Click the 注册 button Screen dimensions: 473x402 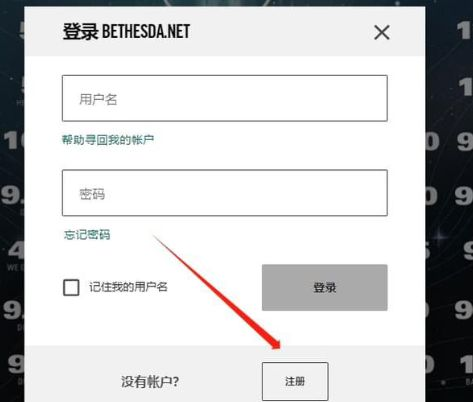coord(295,381)
